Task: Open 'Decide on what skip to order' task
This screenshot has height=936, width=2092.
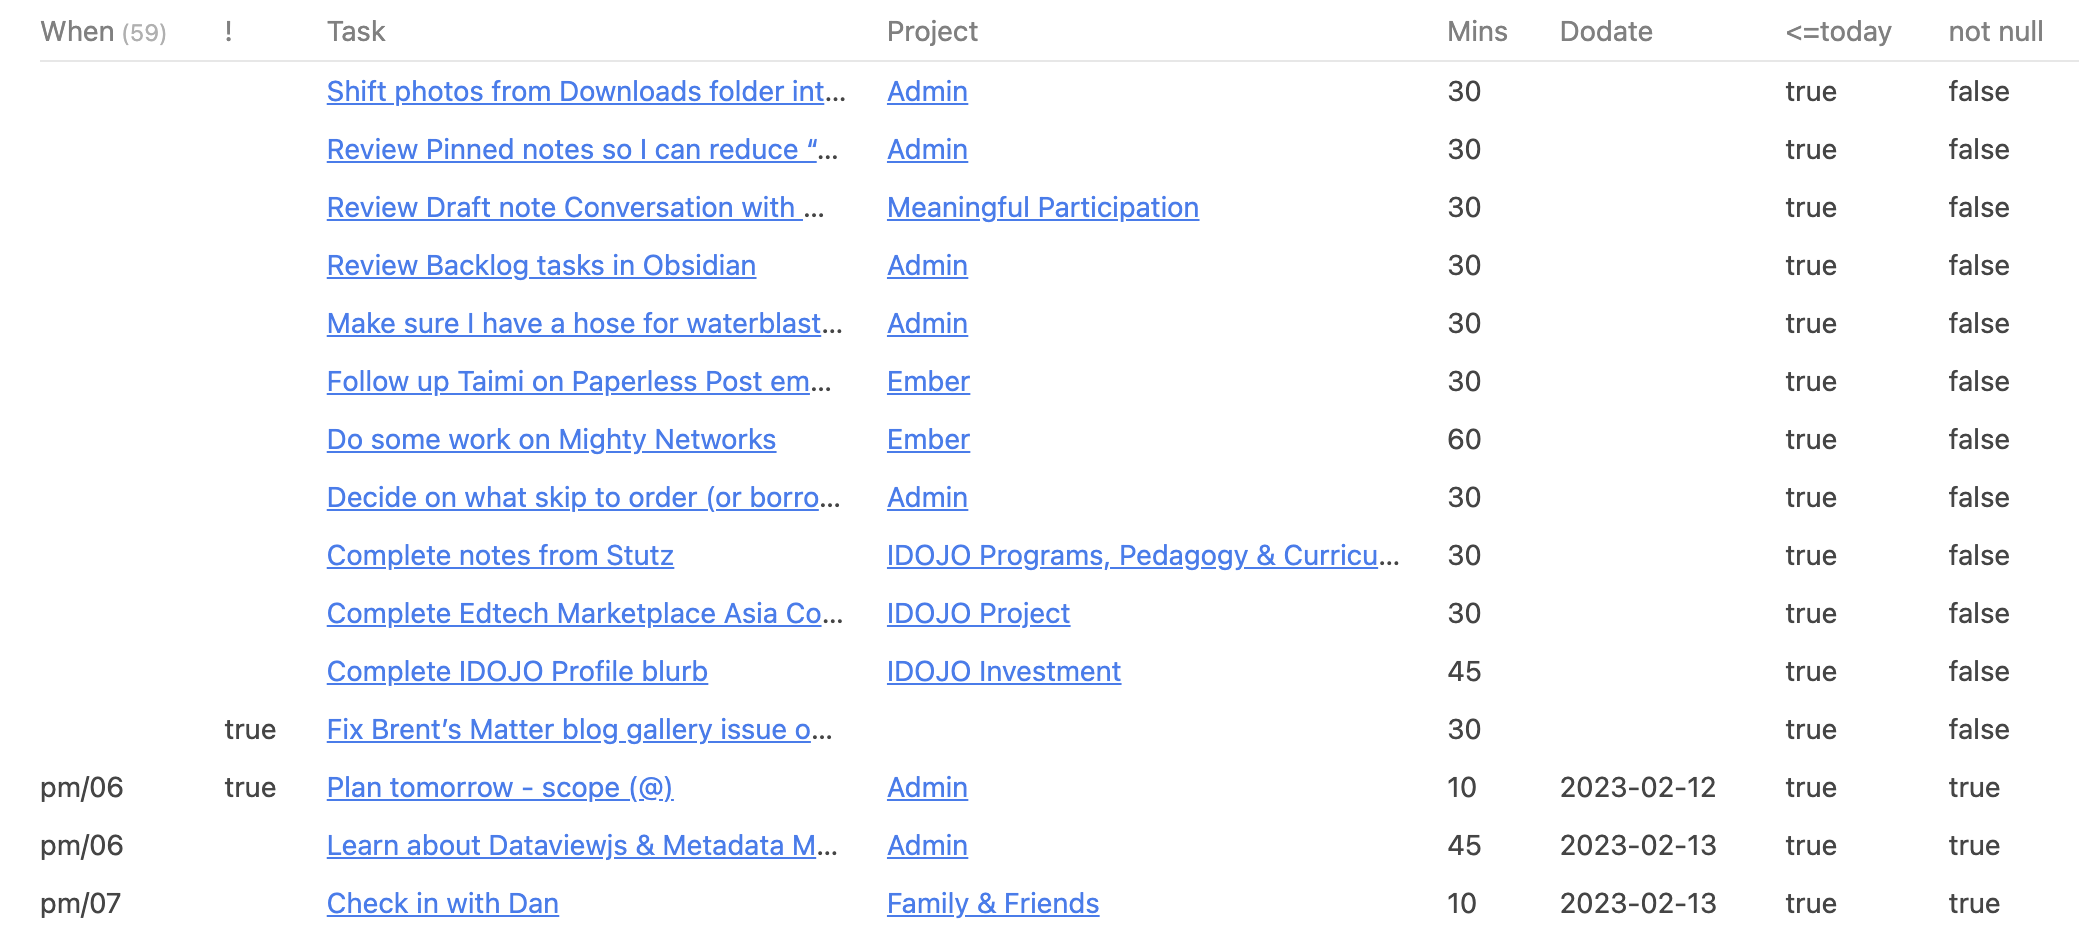Action: pyautogui.click(x=583, y=497)
